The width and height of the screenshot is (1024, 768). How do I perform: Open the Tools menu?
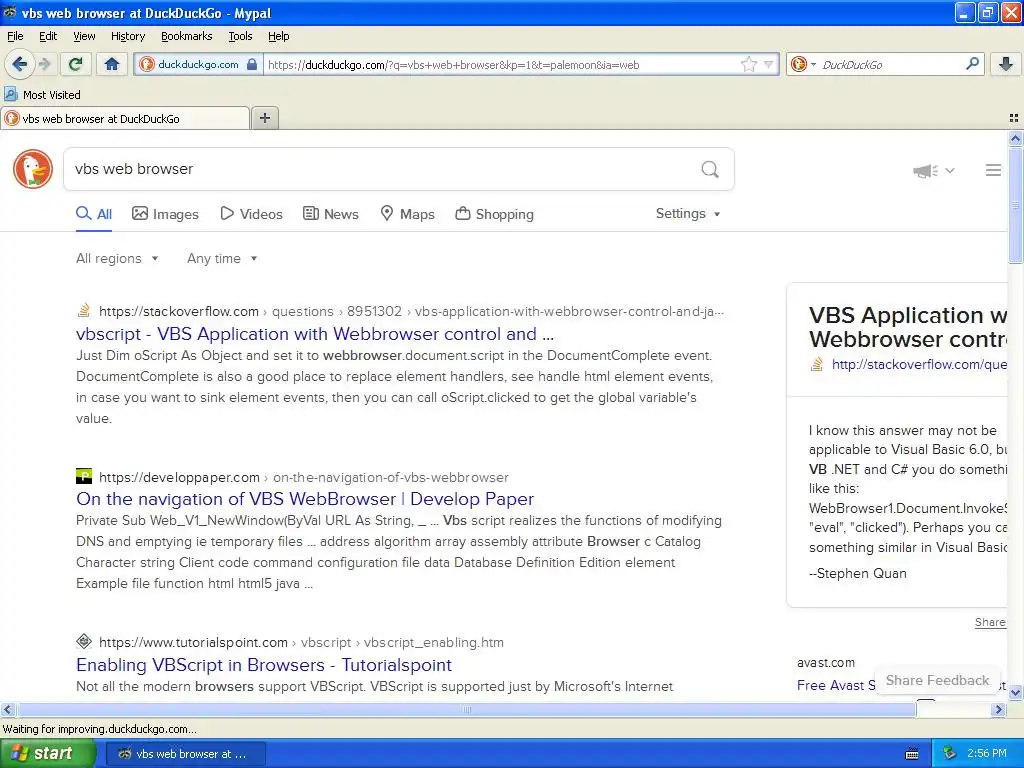240,36
